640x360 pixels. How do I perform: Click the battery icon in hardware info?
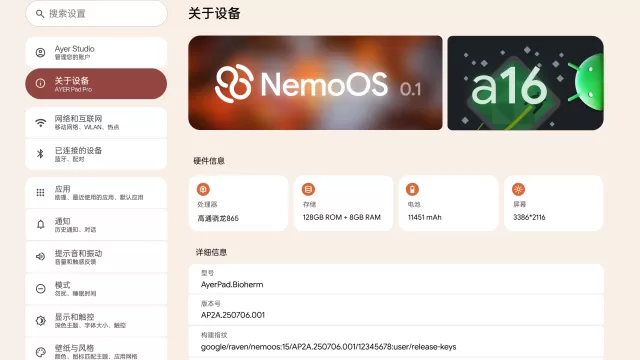tap(412, 189)
